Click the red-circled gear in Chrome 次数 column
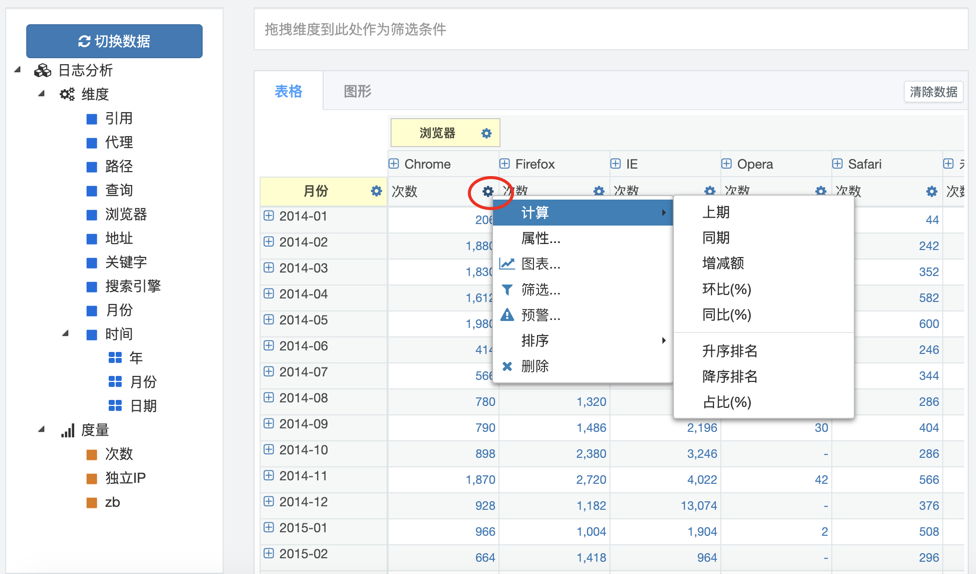 pos(488,191)
